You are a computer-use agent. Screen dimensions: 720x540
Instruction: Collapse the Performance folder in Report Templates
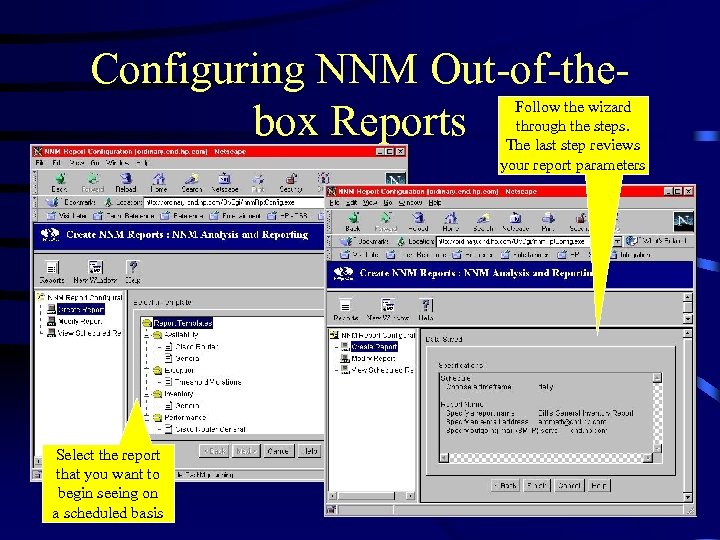coord(147,418)
